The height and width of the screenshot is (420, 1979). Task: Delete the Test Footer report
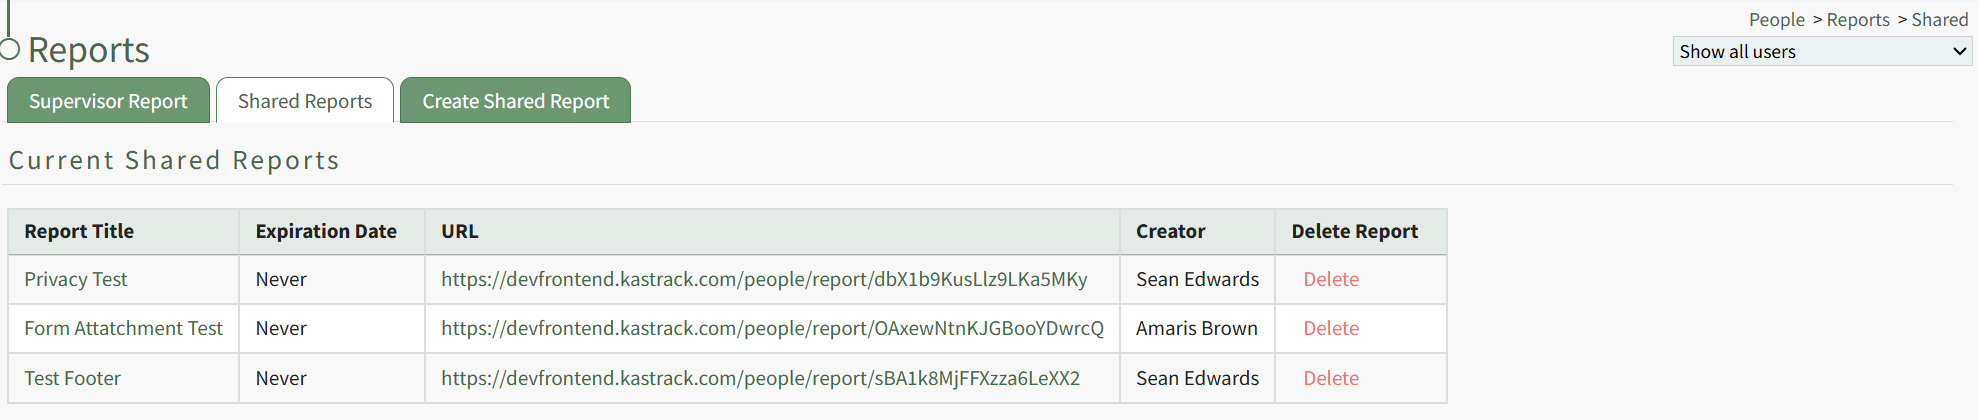[1330, 378]
